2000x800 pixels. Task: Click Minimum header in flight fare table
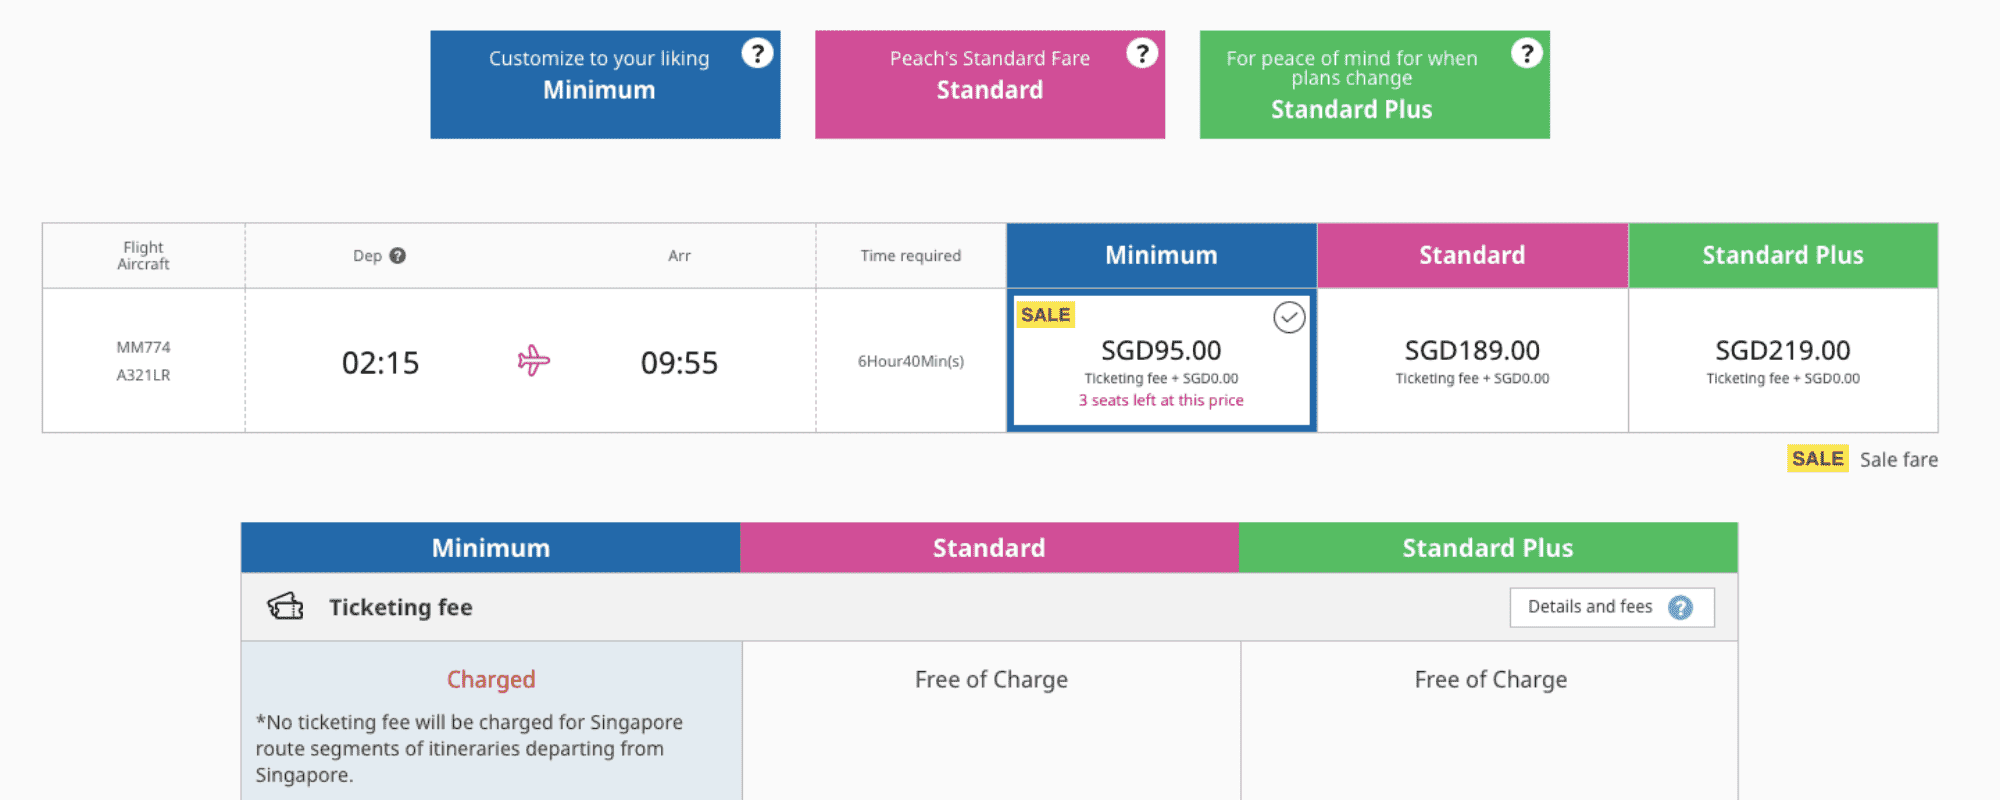pos(1161,256)
